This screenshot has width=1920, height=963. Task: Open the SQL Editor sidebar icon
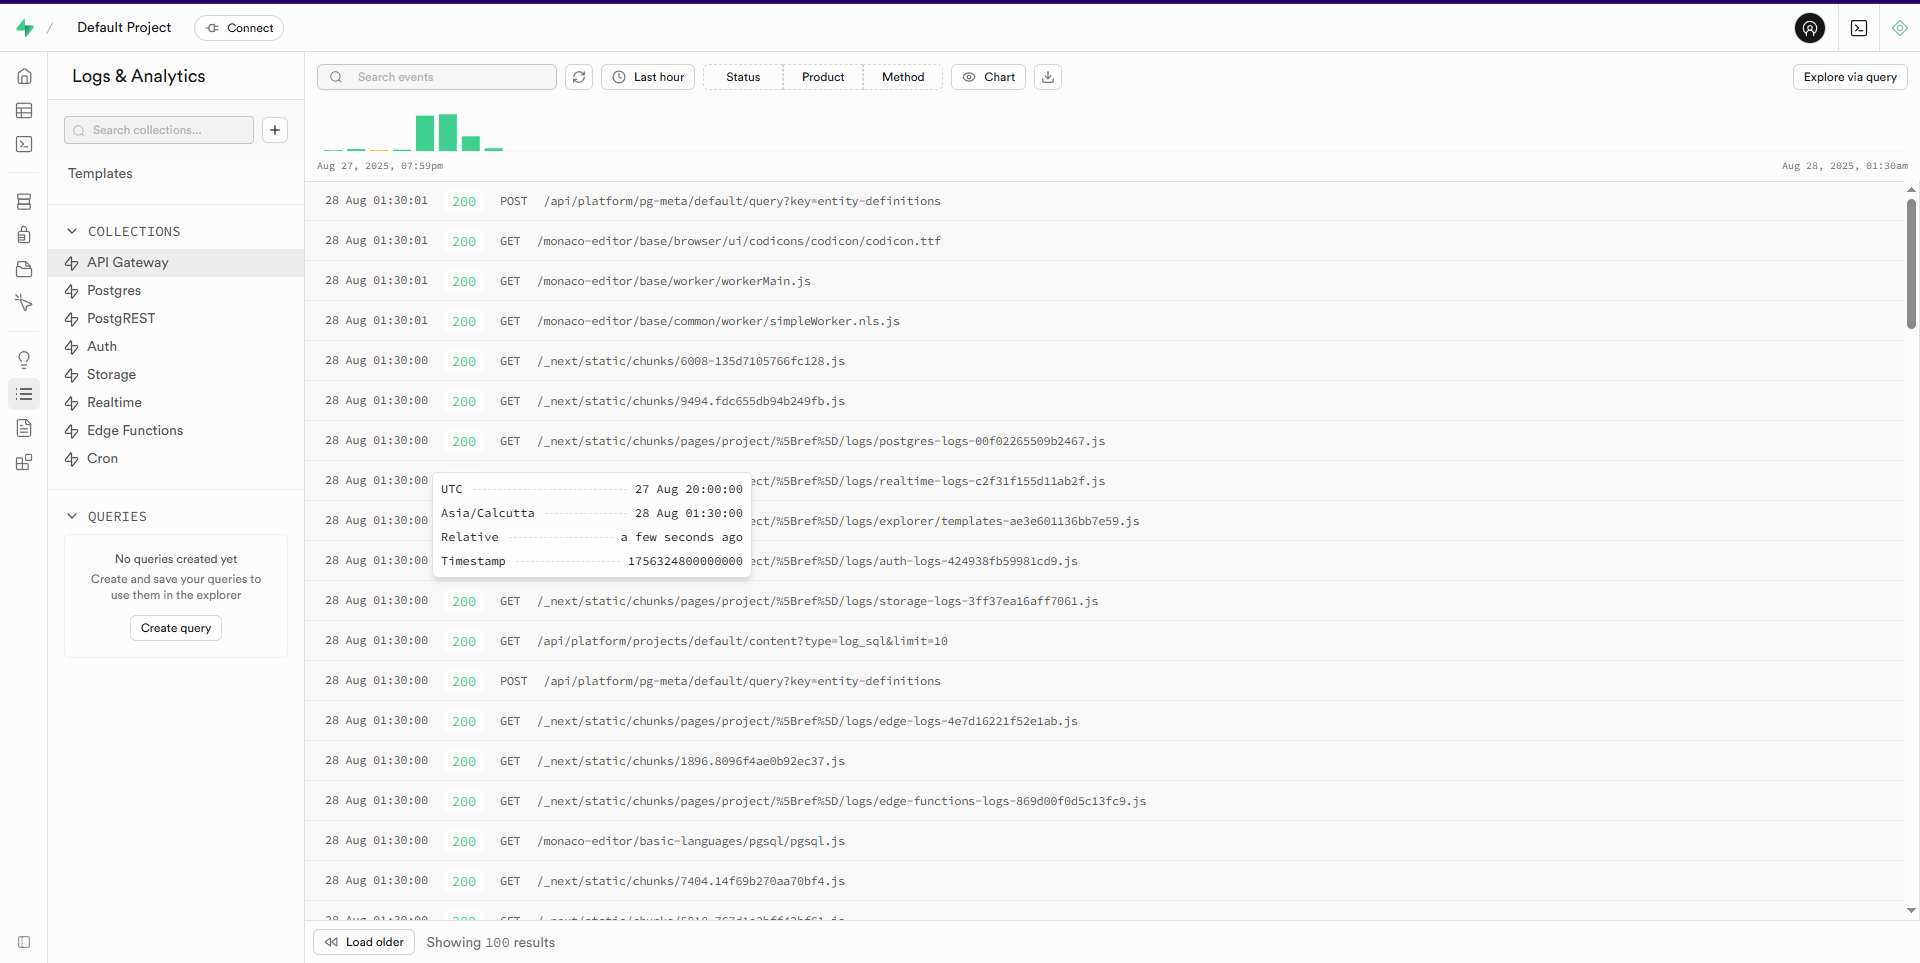[24, 145]
